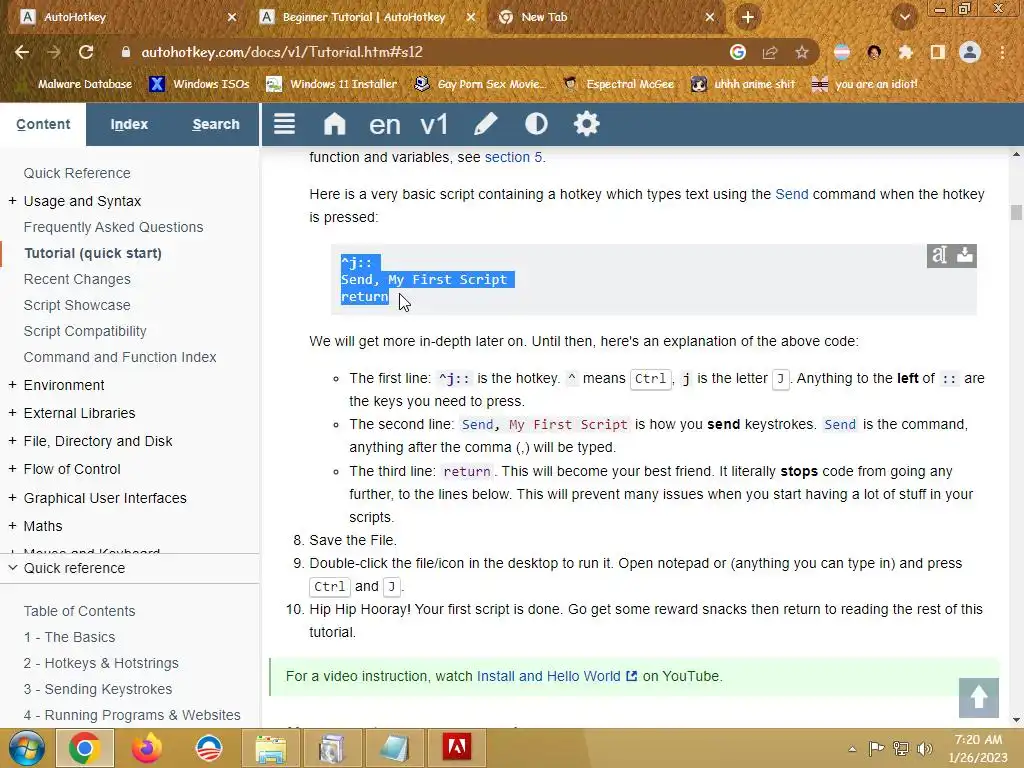Toggle dark/light theme contrast icon

point(536,123)
